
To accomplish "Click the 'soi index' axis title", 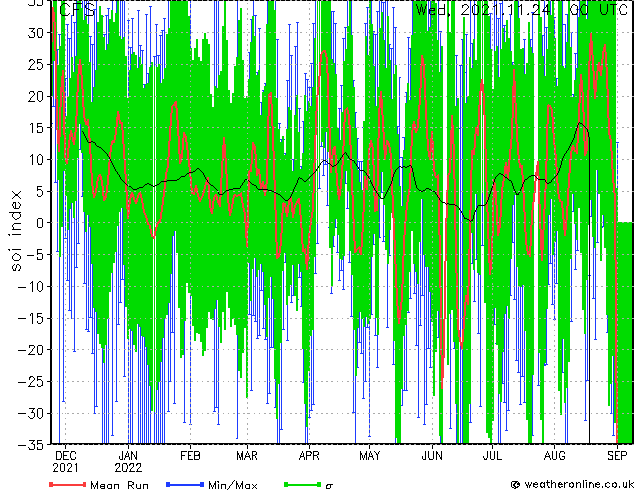I will tap(16, 230).
